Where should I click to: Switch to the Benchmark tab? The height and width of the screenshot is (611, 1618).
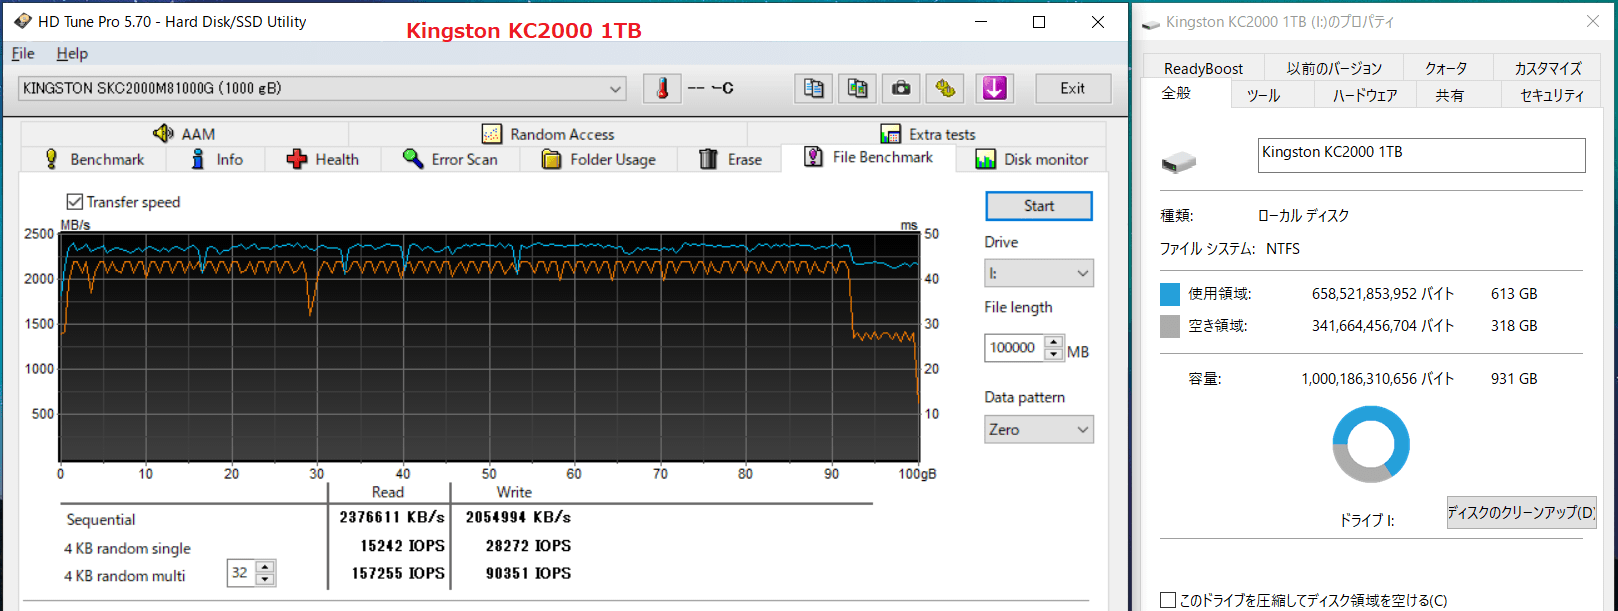[x=95, y=159]
